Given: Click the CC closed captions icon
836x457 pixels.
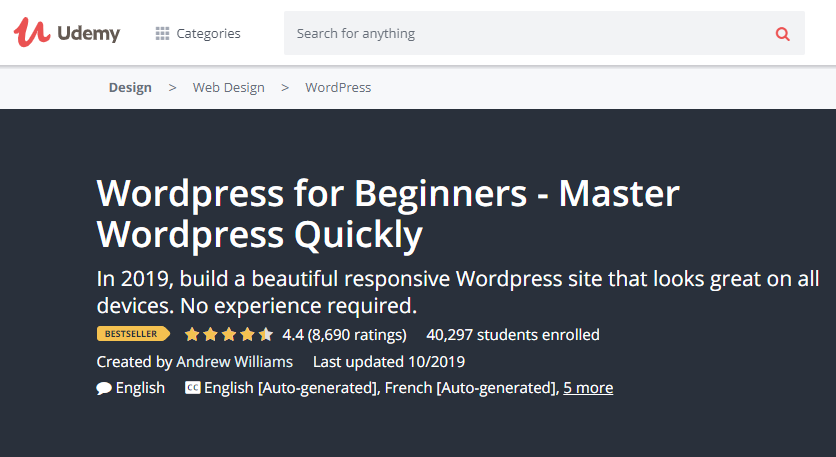Looking at the screenshot, I should (x=192, y=388).
